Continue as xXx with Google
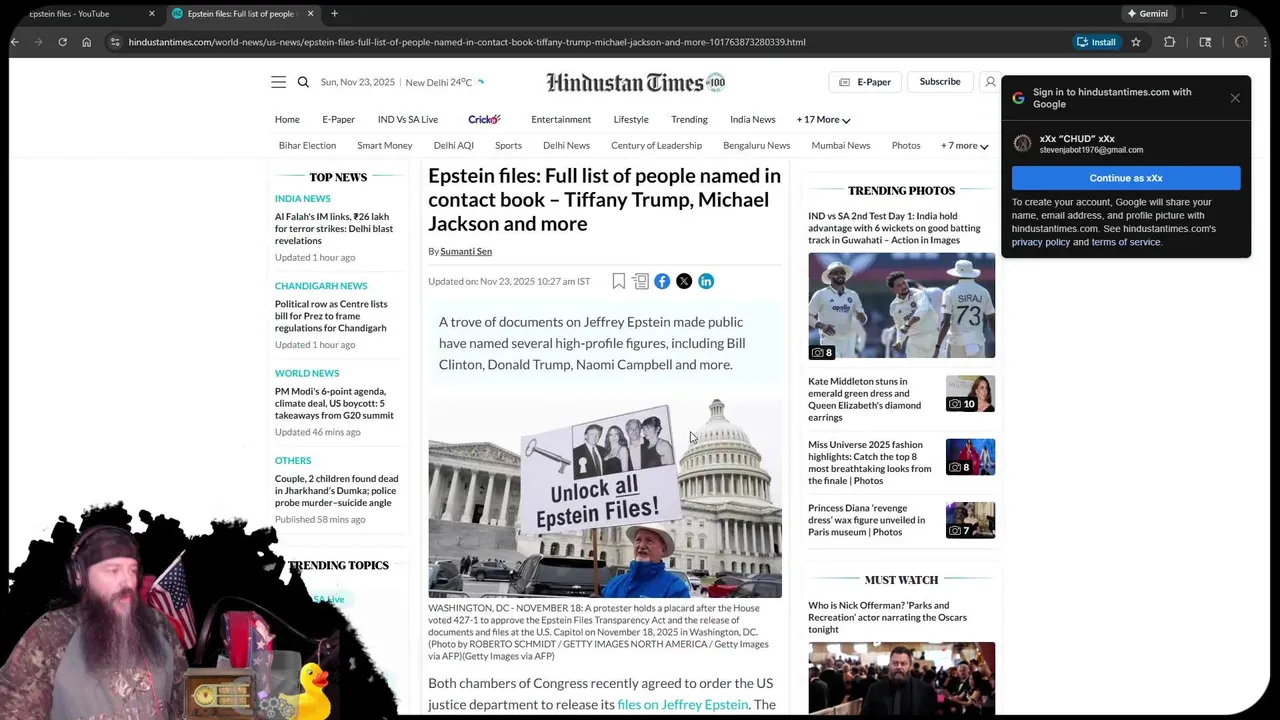 [1126, 178]
